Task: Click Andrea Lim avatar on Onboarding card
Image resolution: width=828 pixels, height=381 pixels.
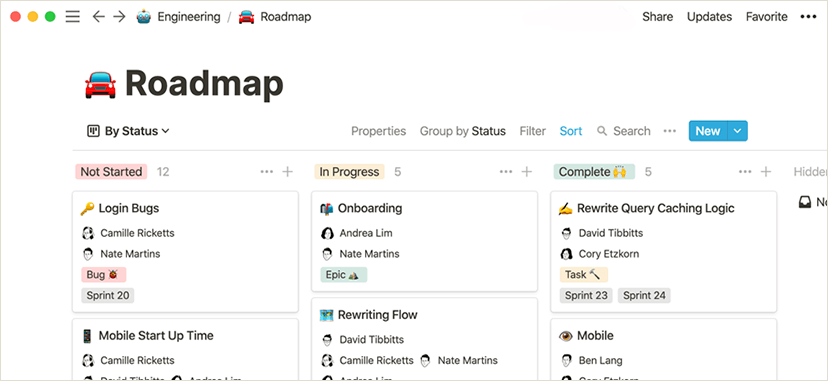Action: (x=327, y=233)
